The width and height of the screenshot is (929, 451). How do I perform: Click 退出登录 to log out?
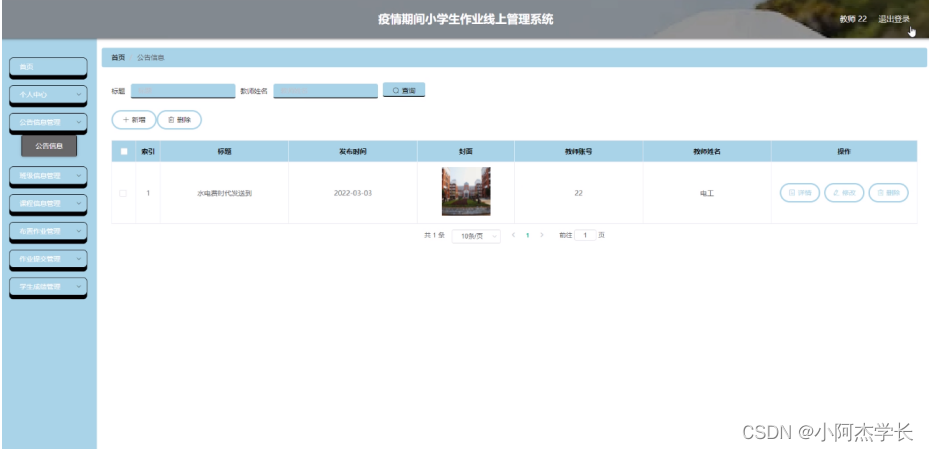coord(893,19)
